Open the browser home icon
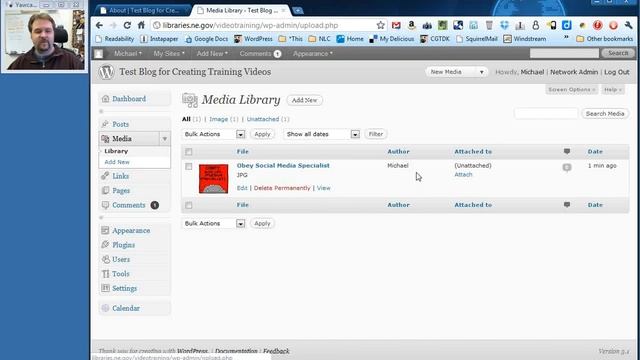The image size is (640, 360). (141, 25)
